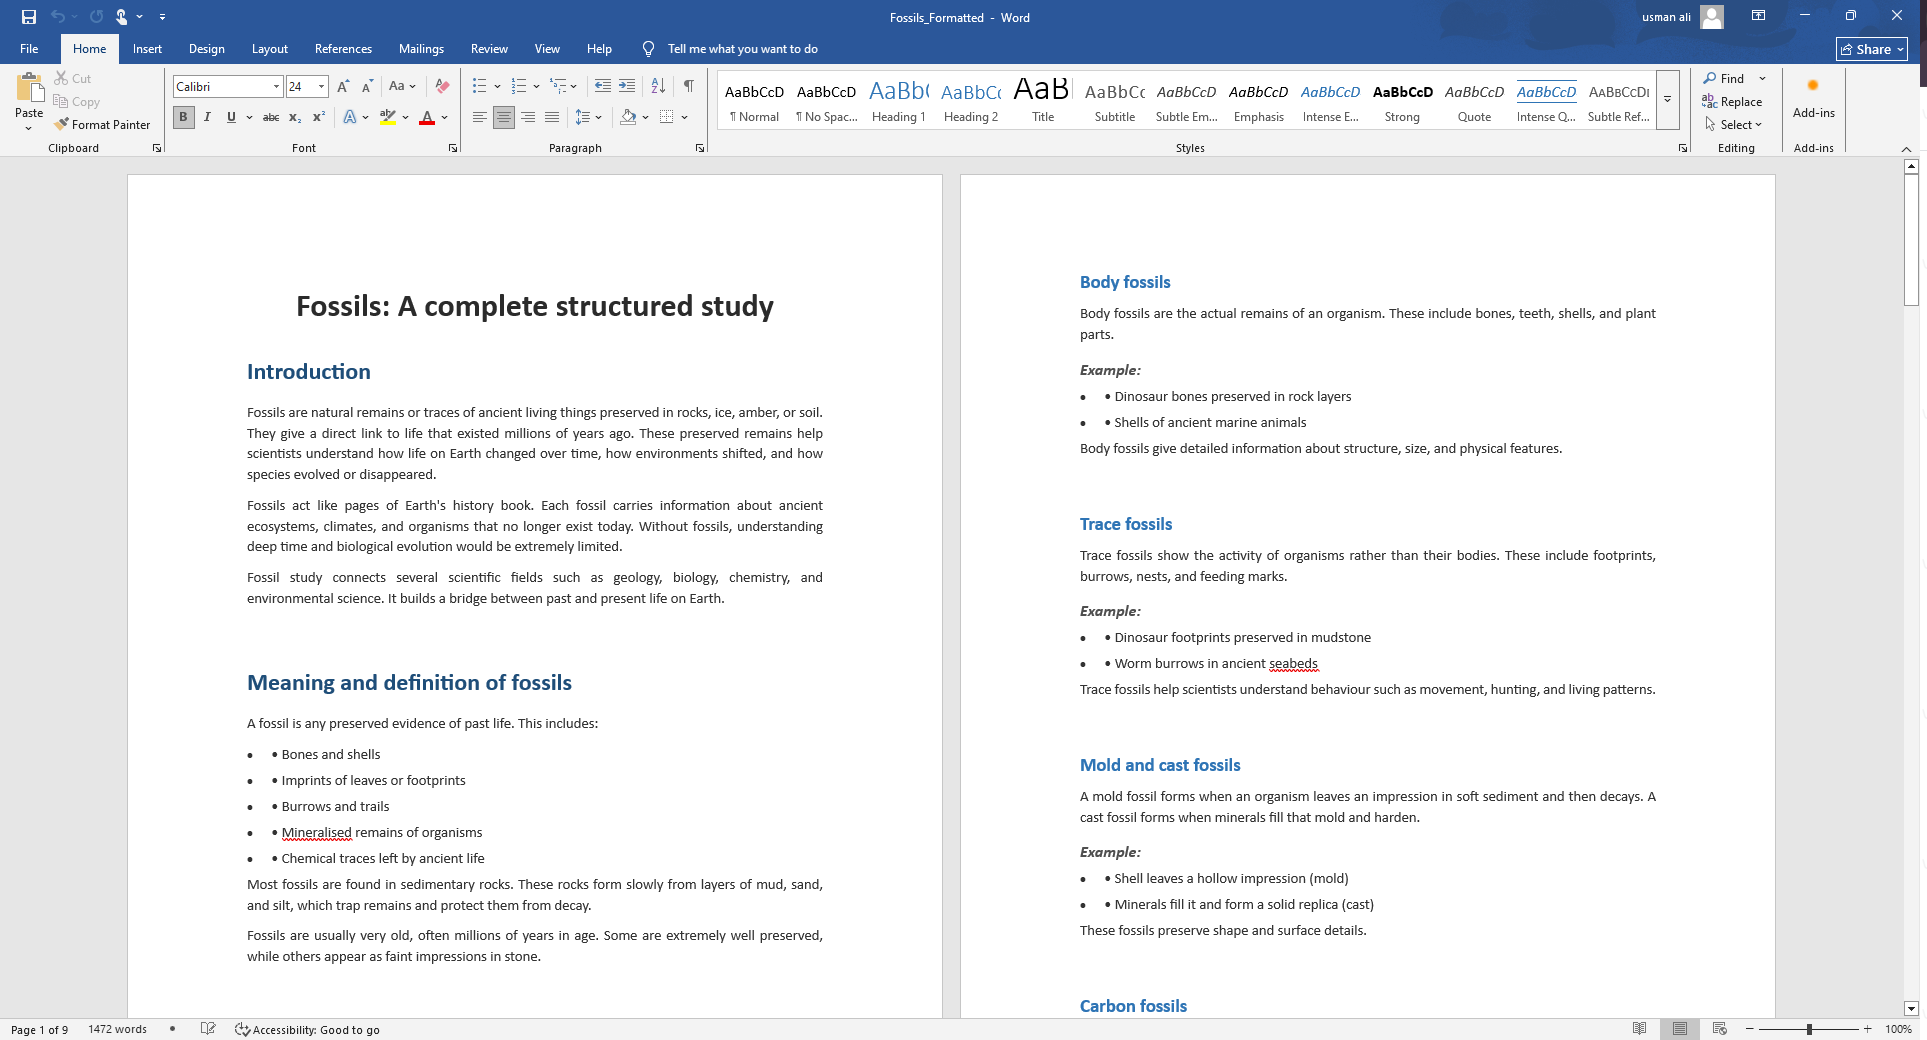Image resolution: width=1927 pixels, height=1040 pixels.
Task: Expand the Styles gallery More arrow
Action: (1667, 100)
